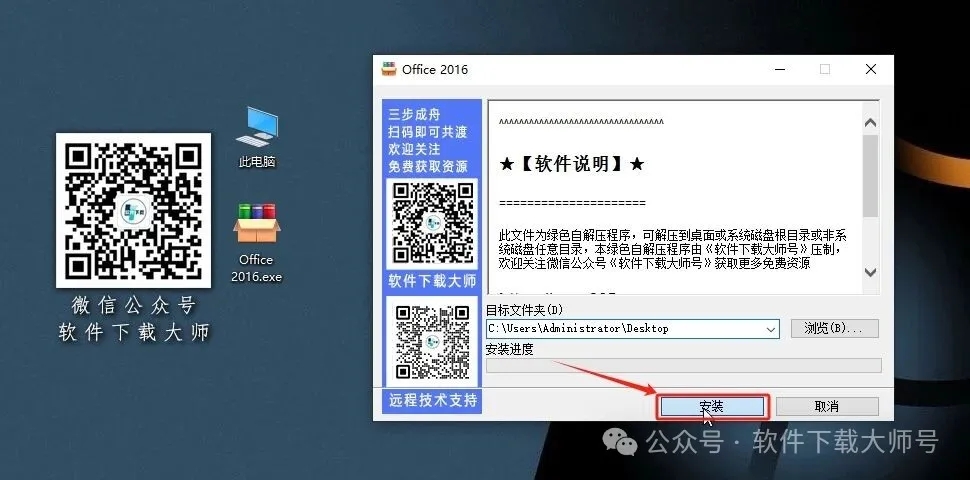
Task: Click the 远程技术支持 label
Action: point(432,400)
